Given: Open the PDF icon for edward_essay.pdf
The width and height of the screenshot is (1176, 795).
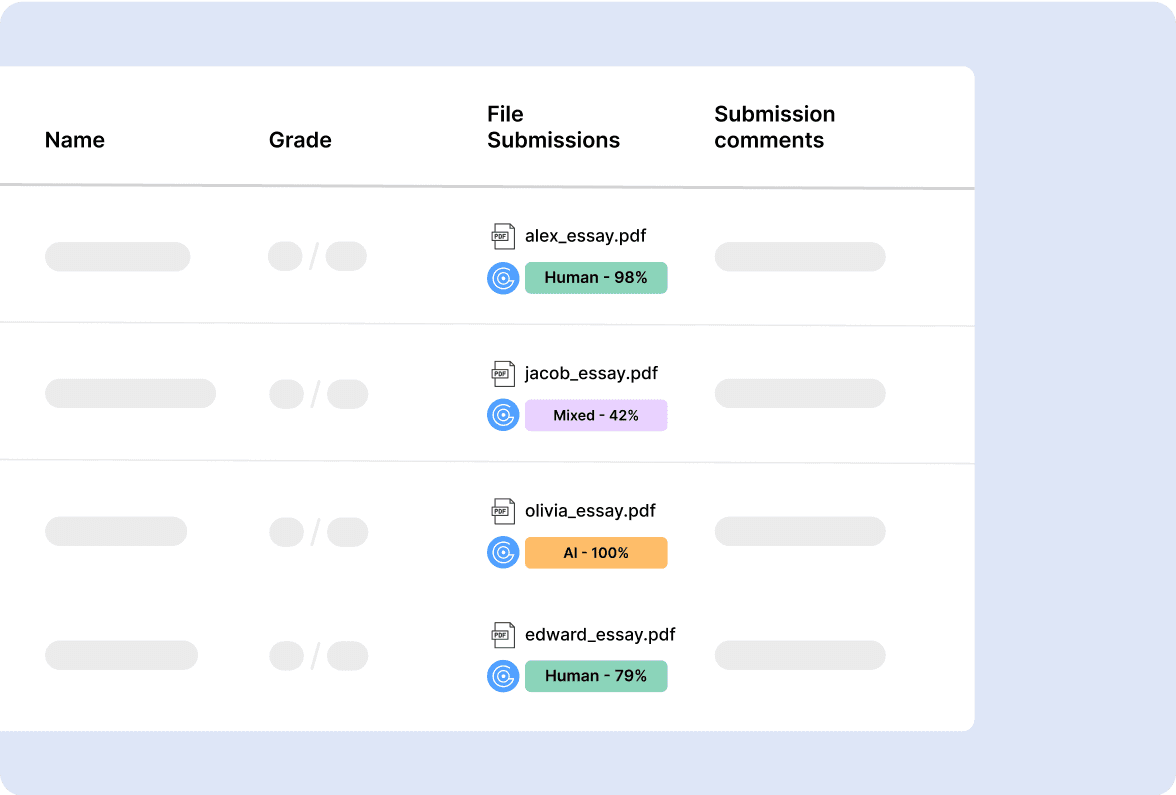Looking at the screenshot, I should [503, 634].
